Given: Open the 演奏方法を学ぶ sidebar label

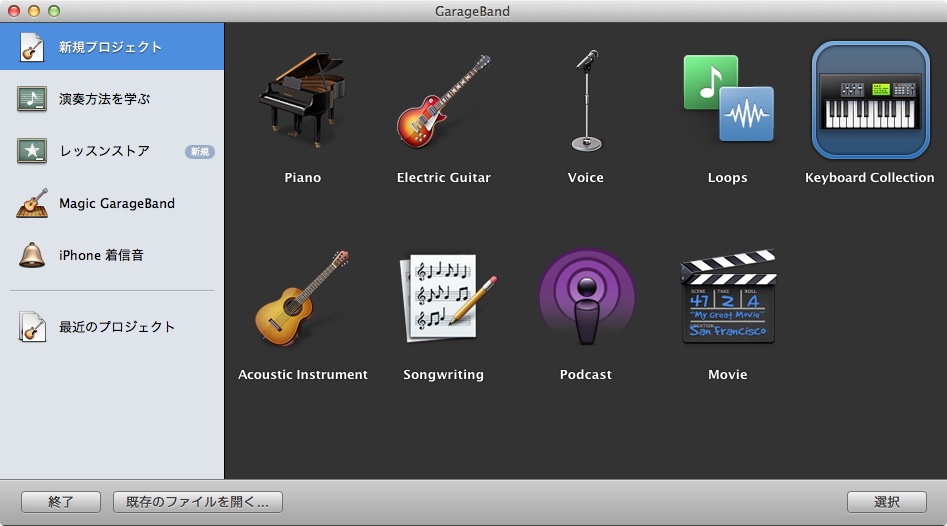Looking at the screenshot, I should tap(104, 99).
